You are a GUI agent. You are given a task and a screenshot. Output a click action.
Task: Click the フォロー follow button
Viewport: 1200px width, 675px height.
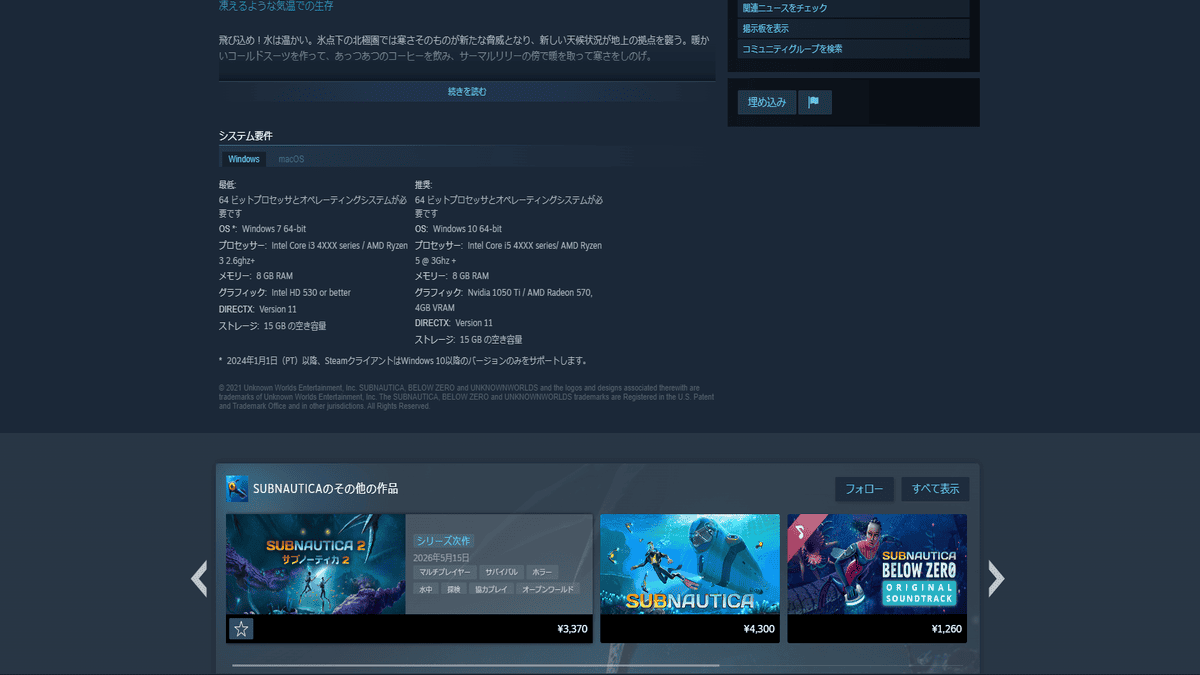coord(864,489)
